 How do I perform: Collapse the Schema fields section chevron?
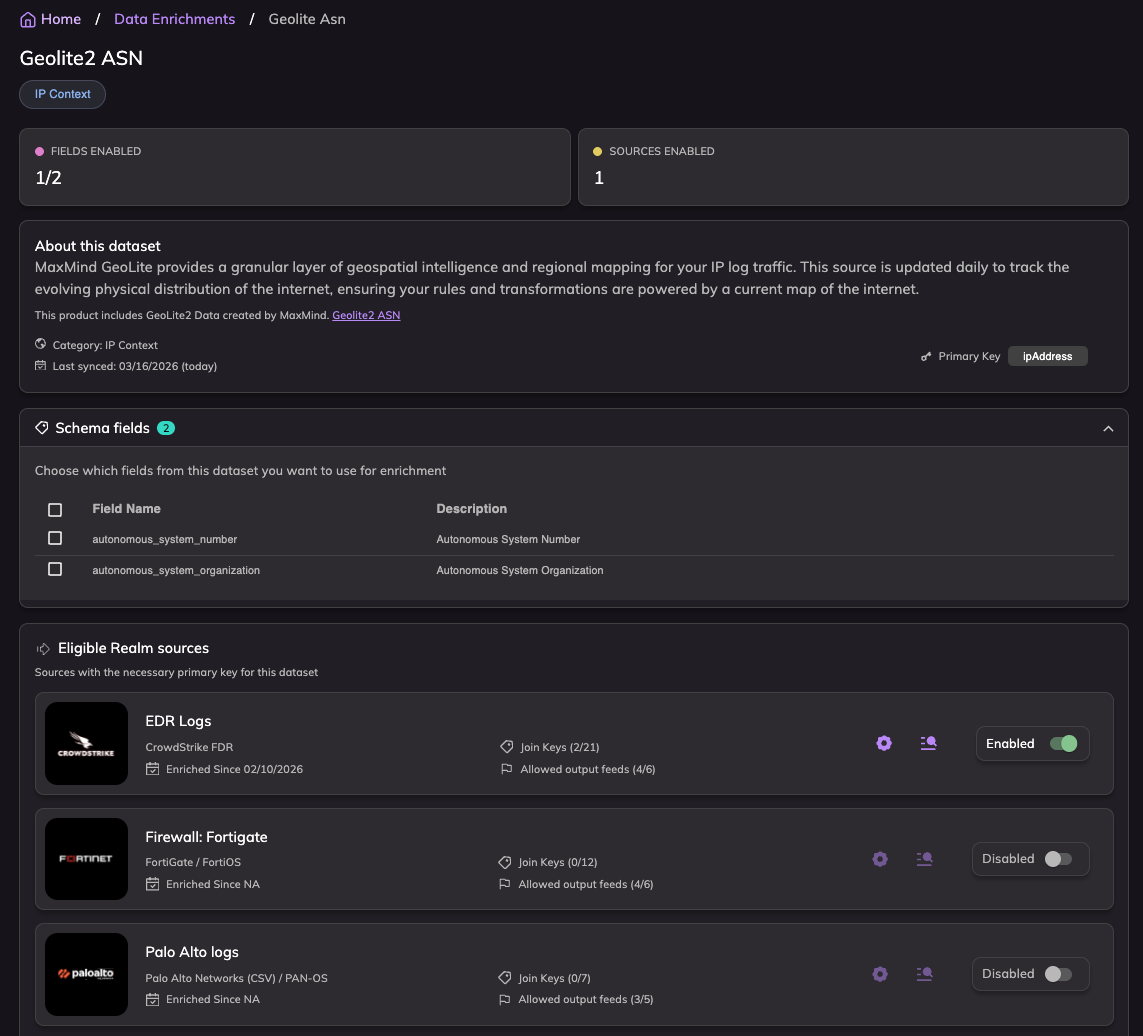point(1108,428)
